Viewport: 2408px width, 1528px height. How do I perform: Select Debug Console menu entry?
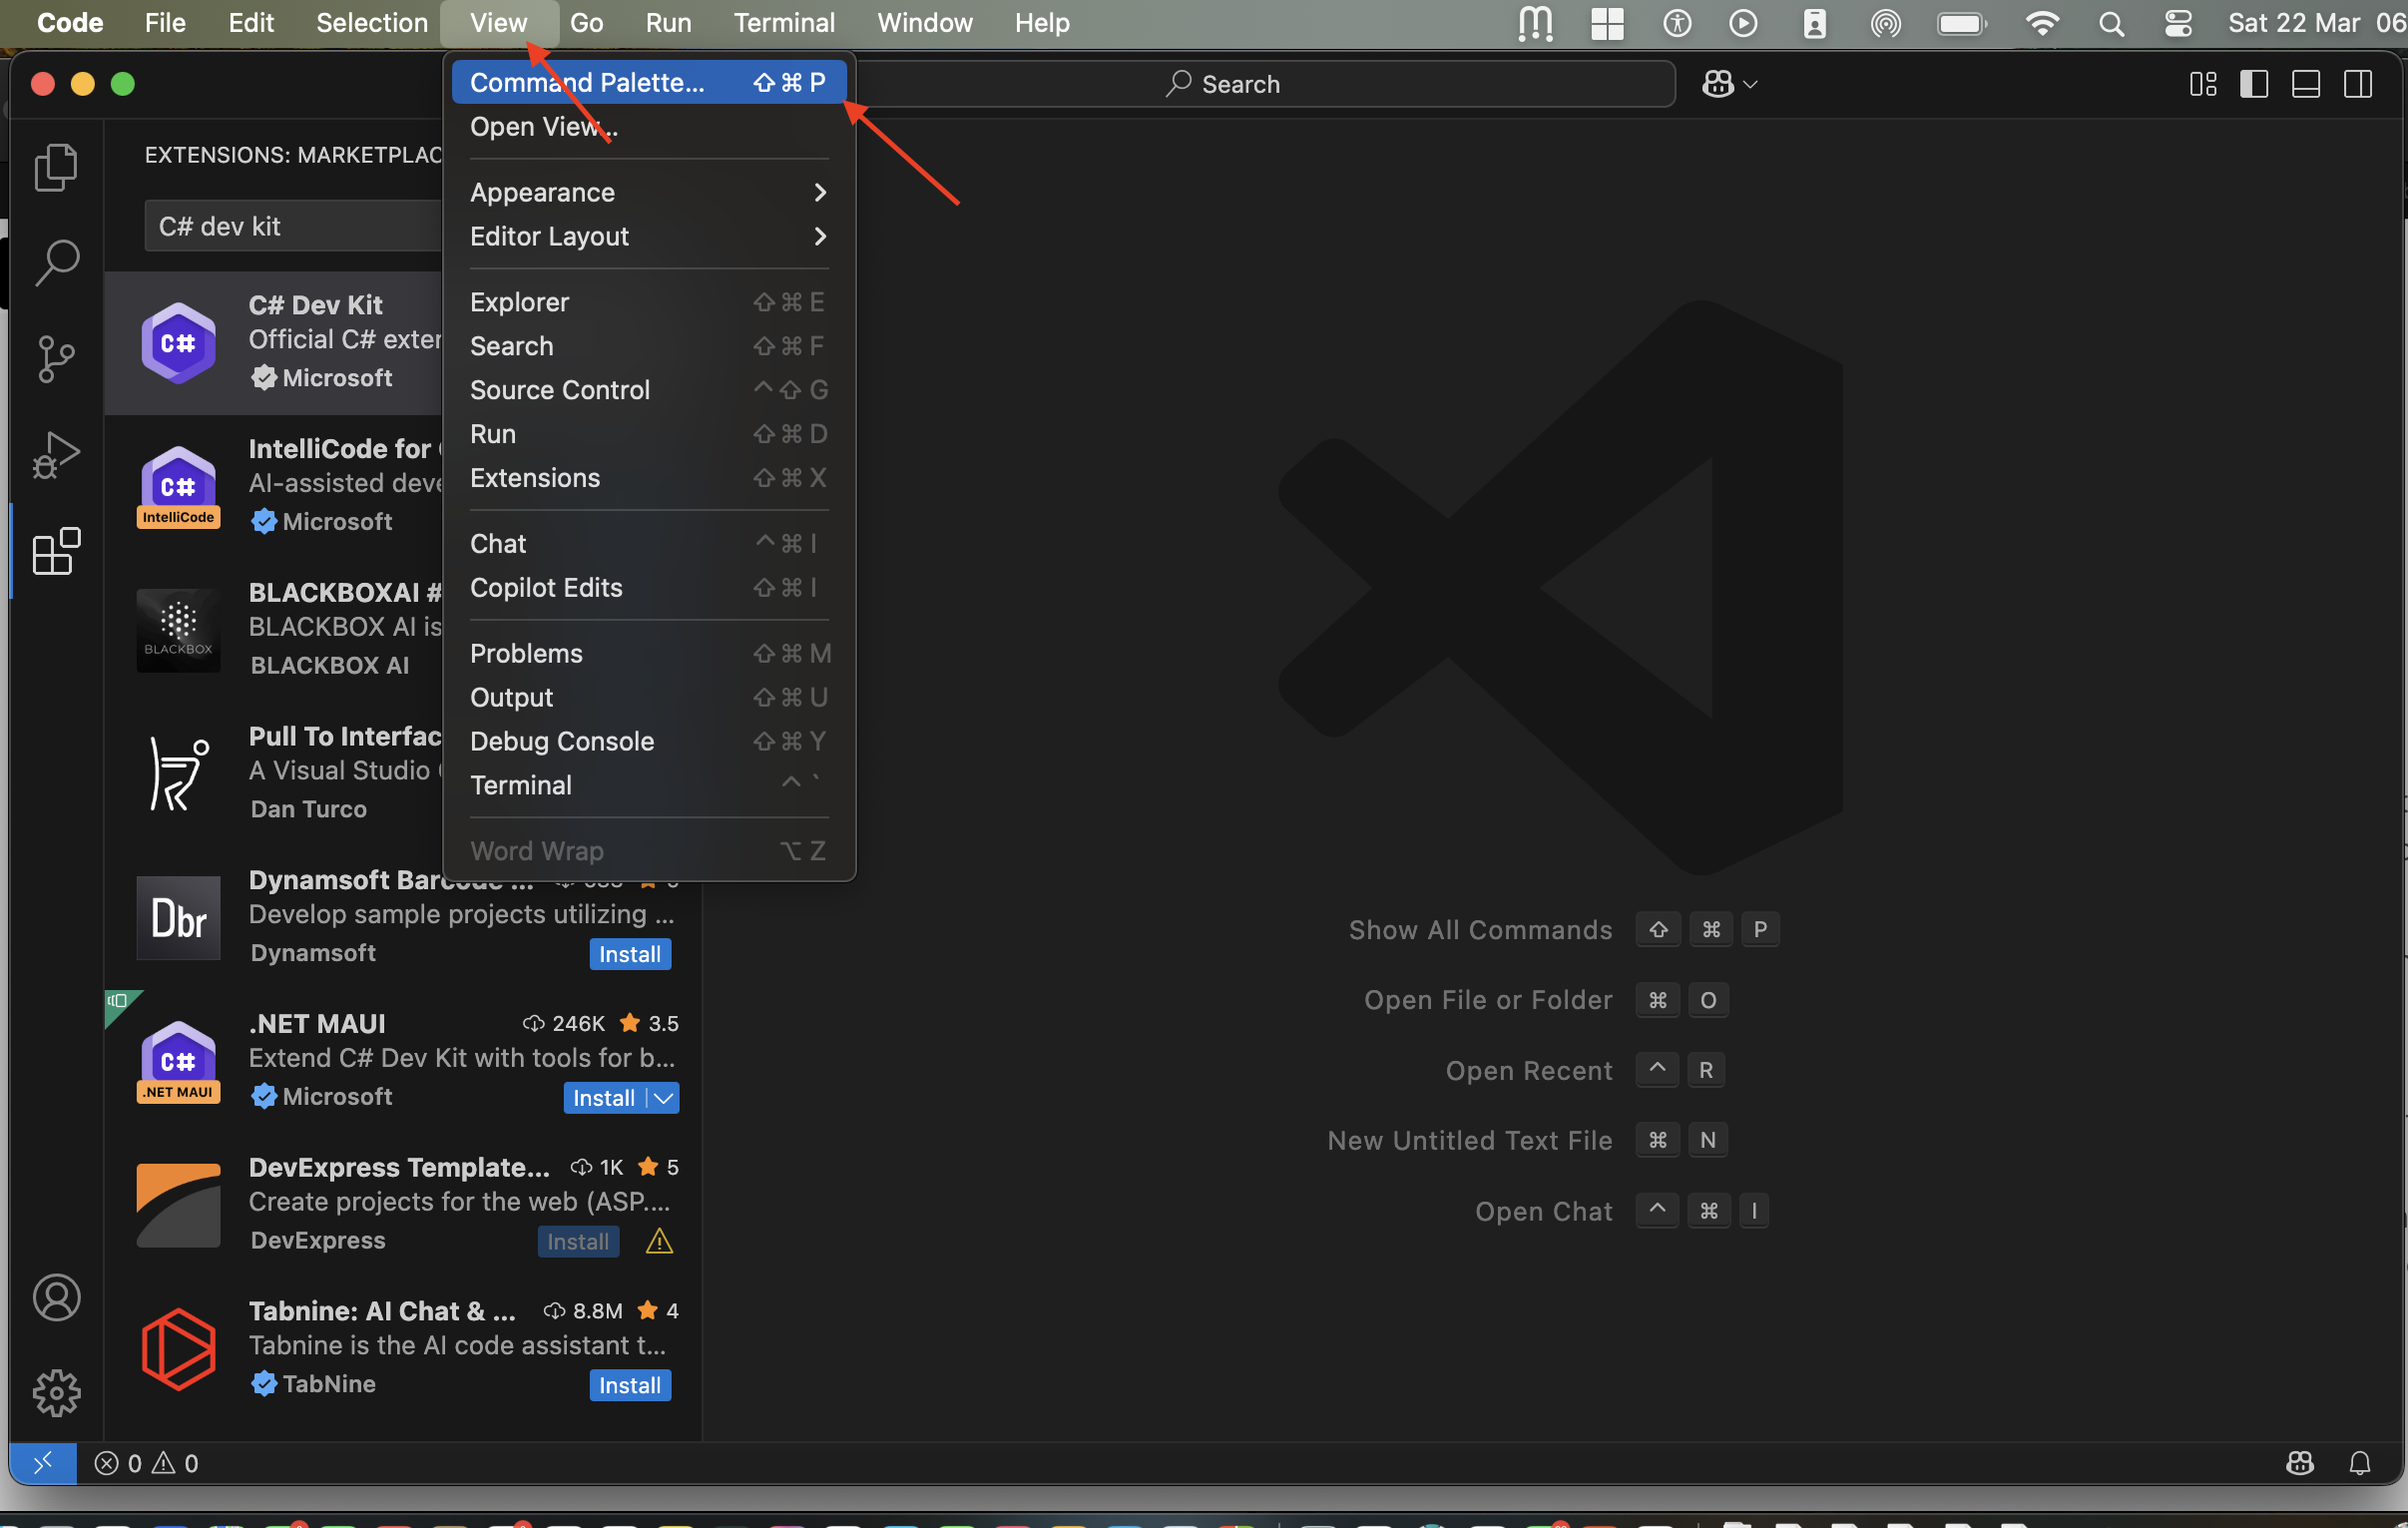click(x=648, y=742)
